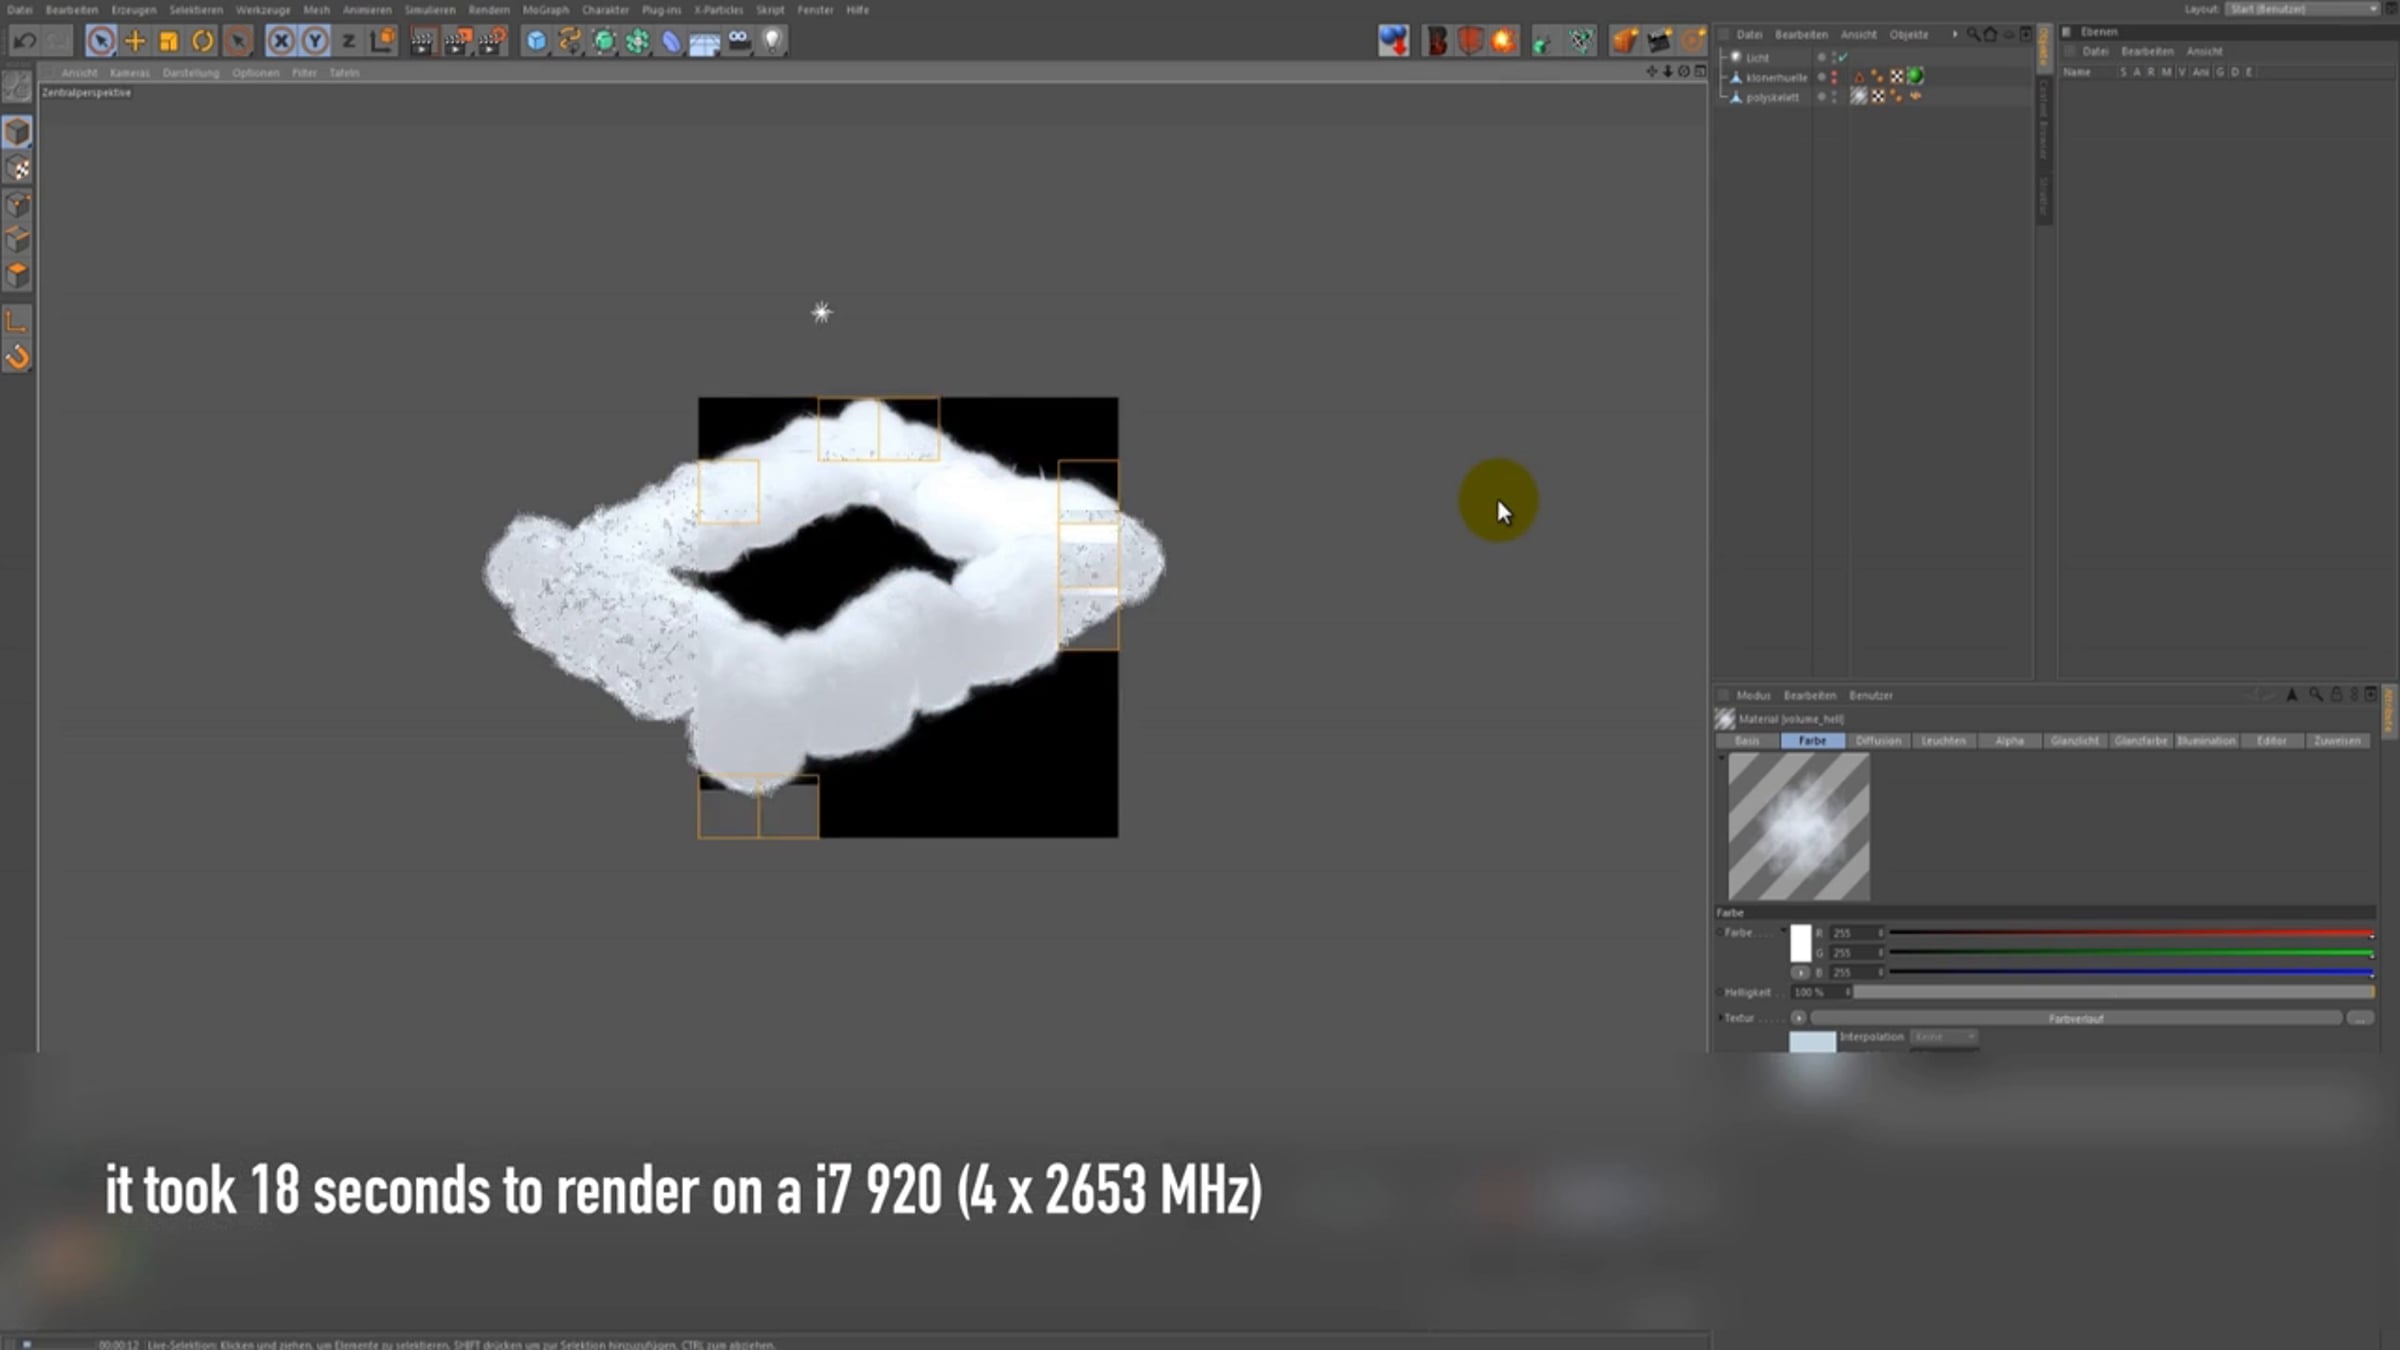Click the texture ellipsis button
The width and height of the screenshot is (2400, 1350).
2359,1018
